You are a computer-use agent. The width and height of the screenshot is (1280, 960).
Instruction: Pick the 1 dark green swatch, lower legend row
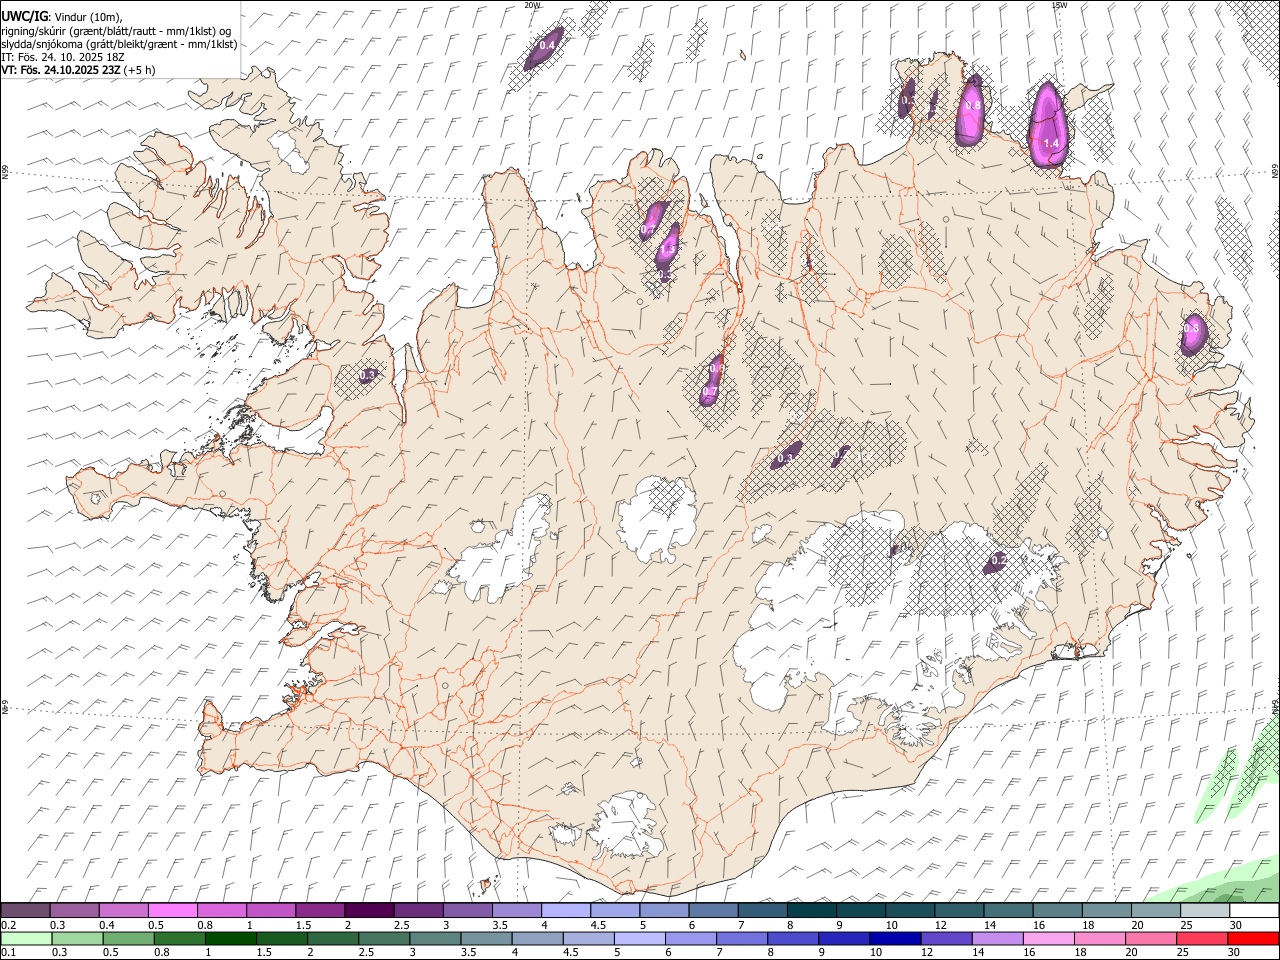pos(230,938)
